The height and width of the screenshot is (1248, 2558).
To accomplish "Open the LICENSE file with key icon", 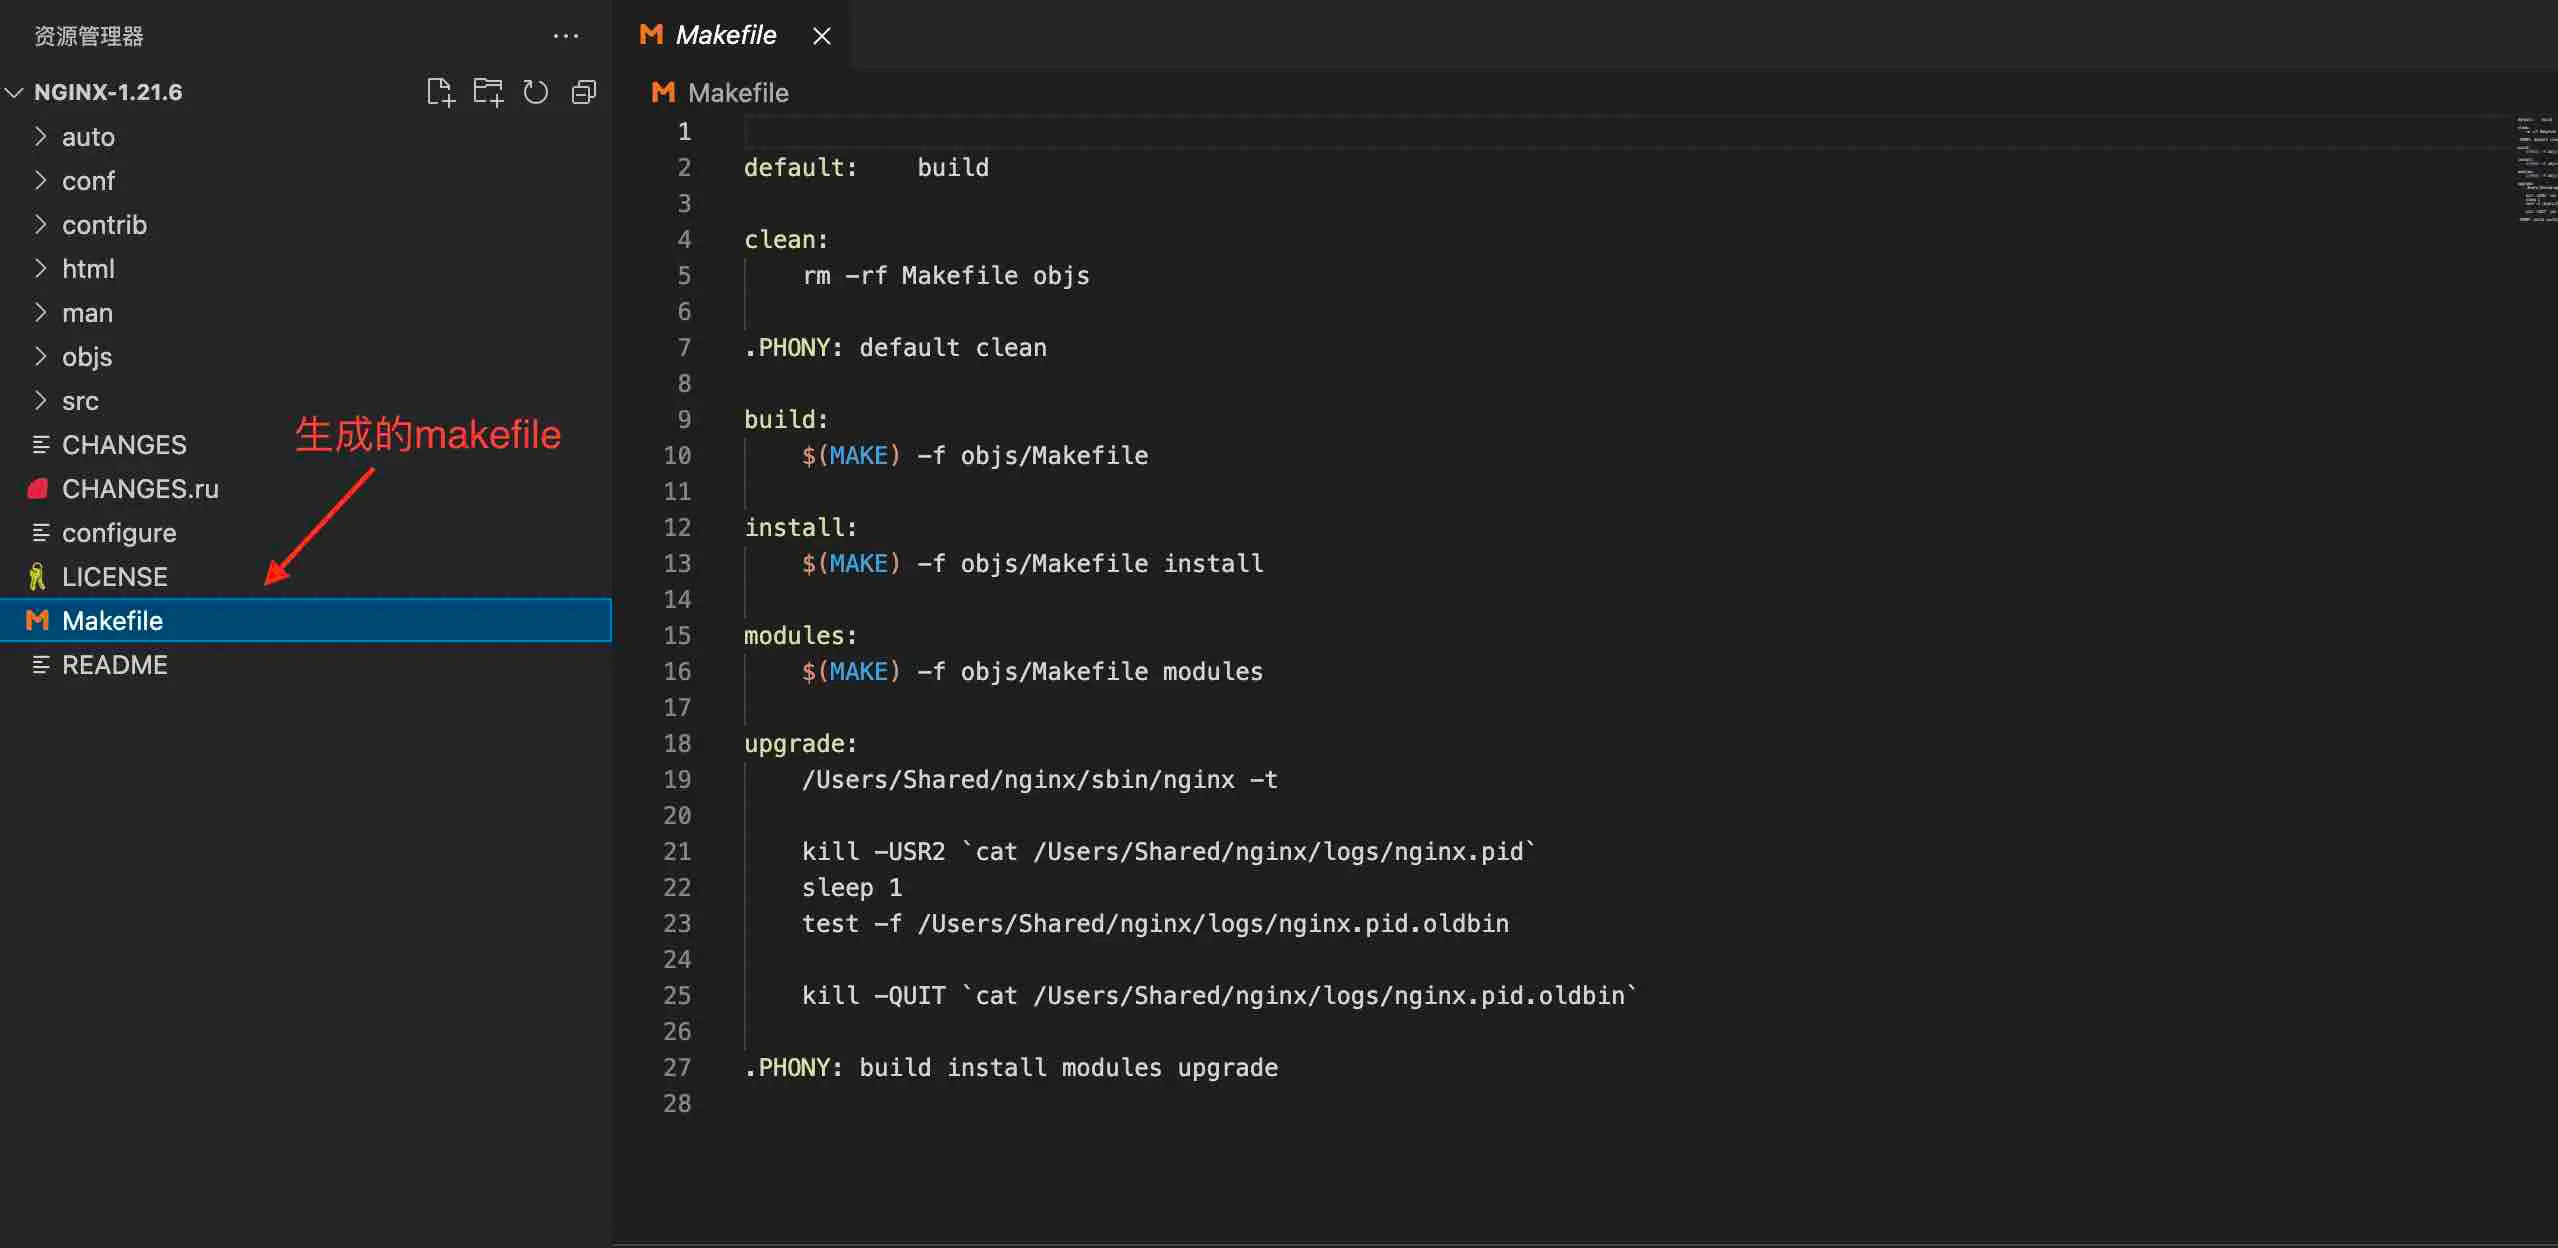I will tap(114, 577).
